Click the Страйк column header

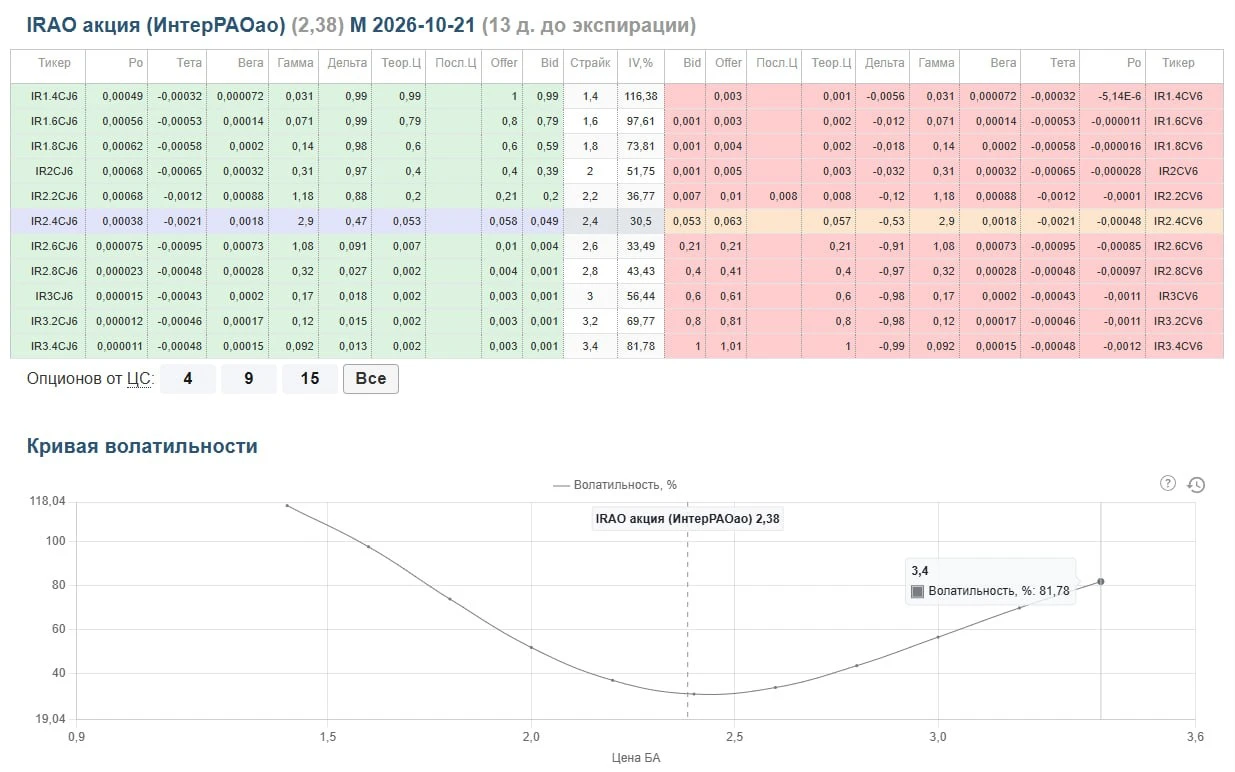tap(590, 62)
